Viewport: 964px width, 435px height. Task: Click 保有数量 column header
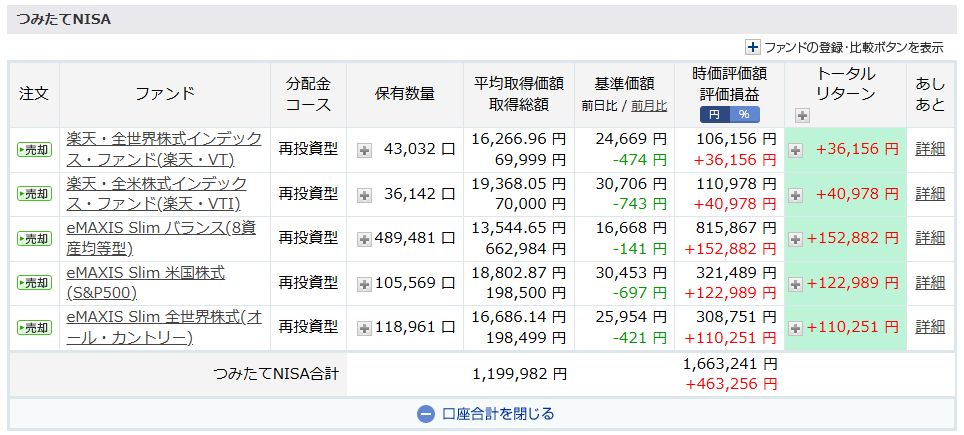(405, 94)
